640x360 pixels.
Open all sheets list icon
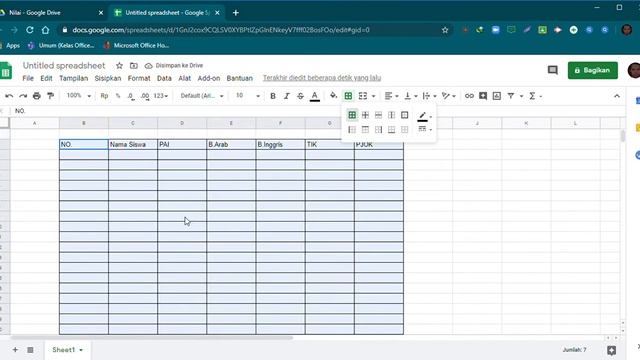point(30,350)
